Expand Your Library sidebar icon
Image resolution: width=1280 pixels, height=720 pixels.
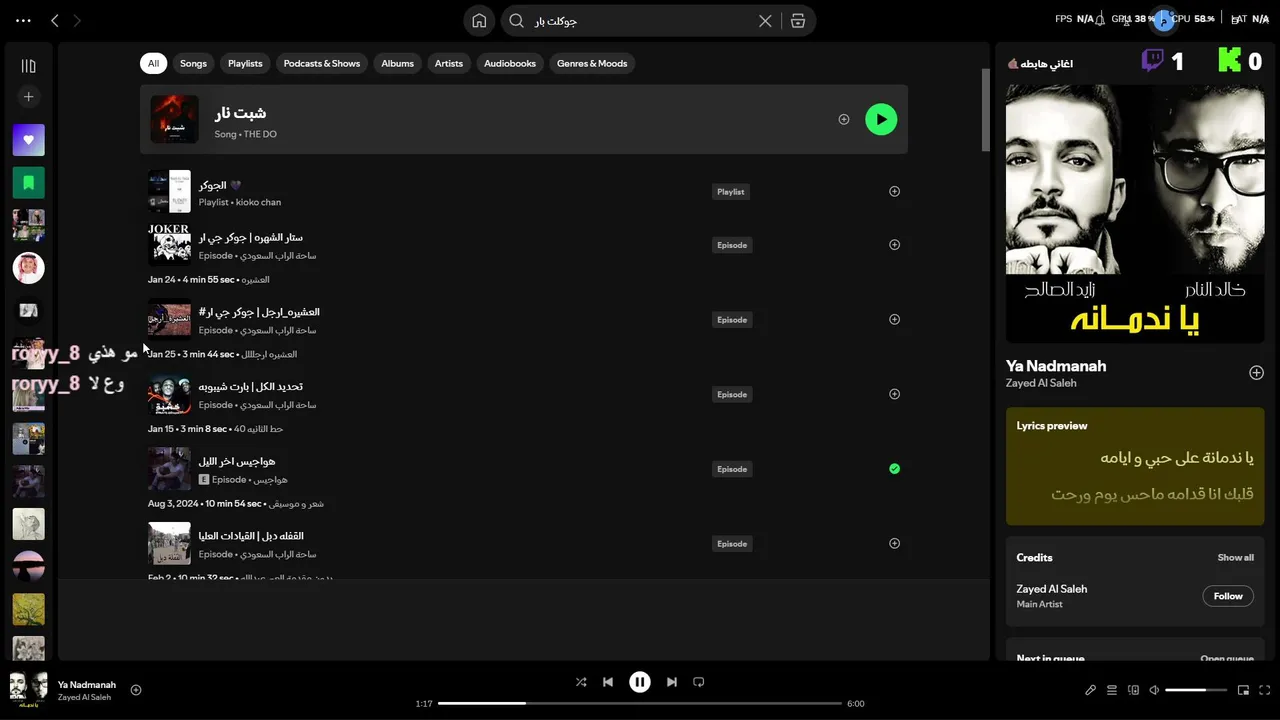pos(28,66)
